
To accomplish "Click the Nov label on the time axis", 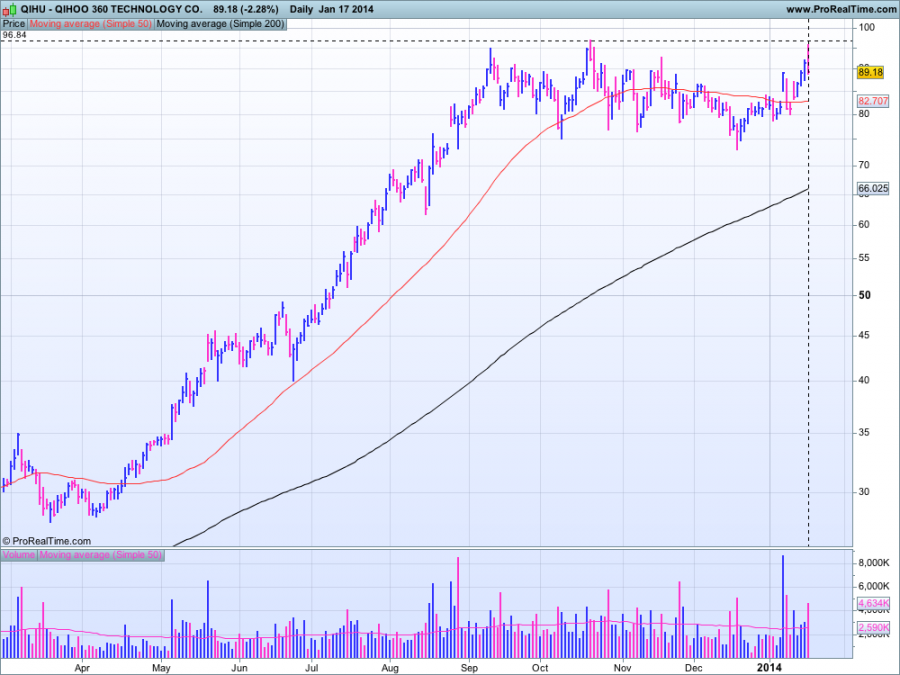I will click(x=623, y=668).
